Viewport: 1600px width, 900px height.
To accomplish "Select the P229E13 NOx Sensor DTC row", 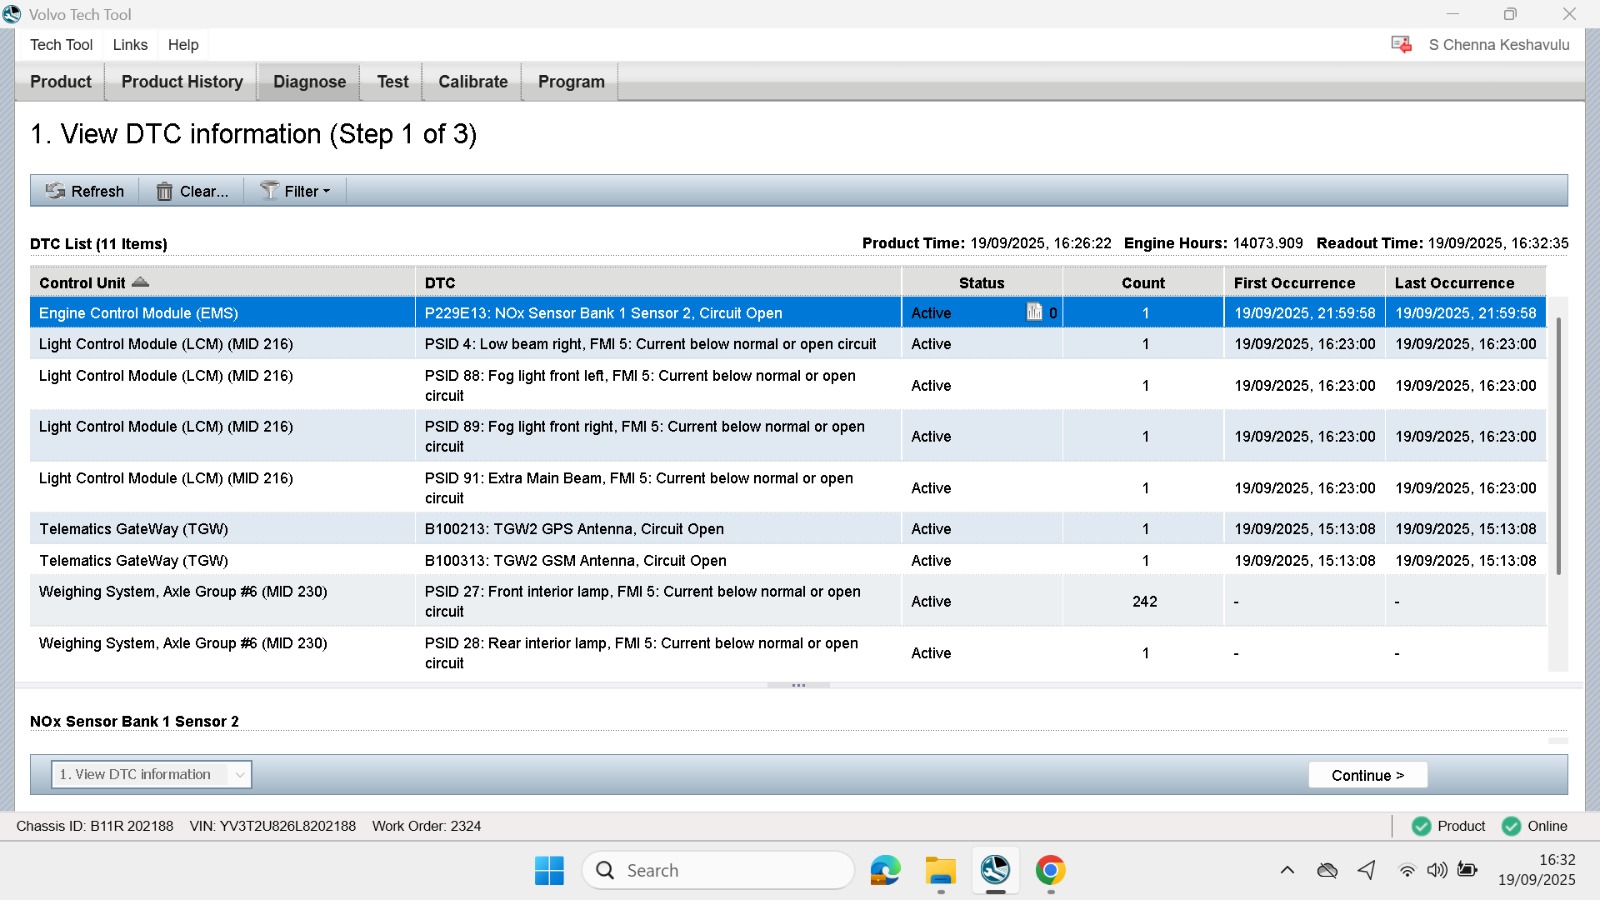I will (x=788, y=313).
